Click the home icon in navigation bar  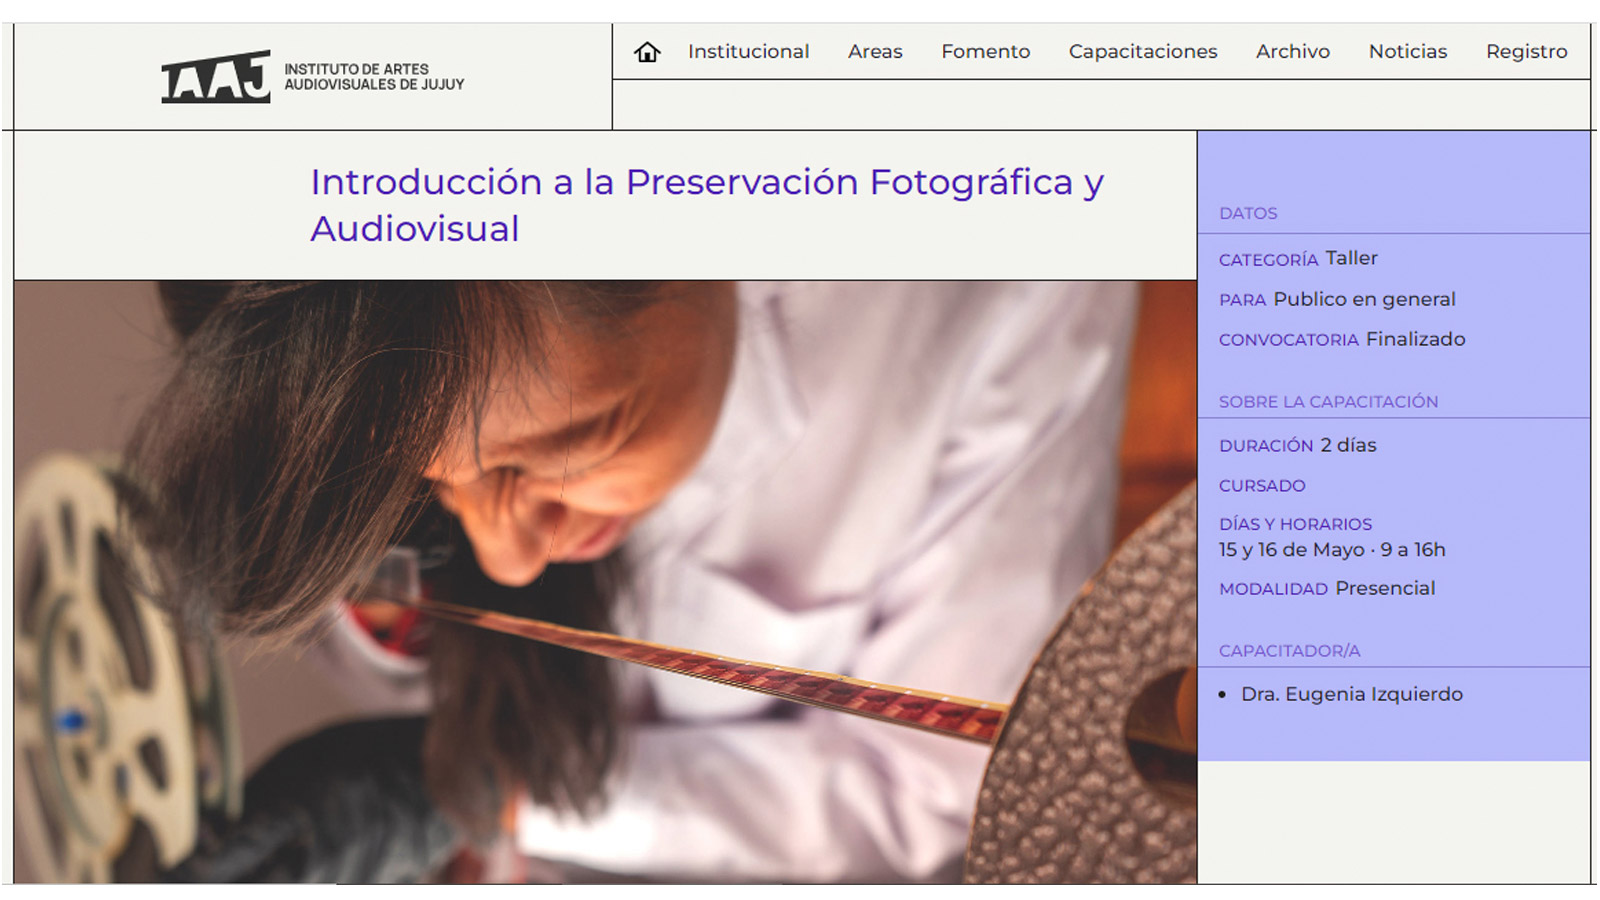pyautogui.click(x=647, y=52)
